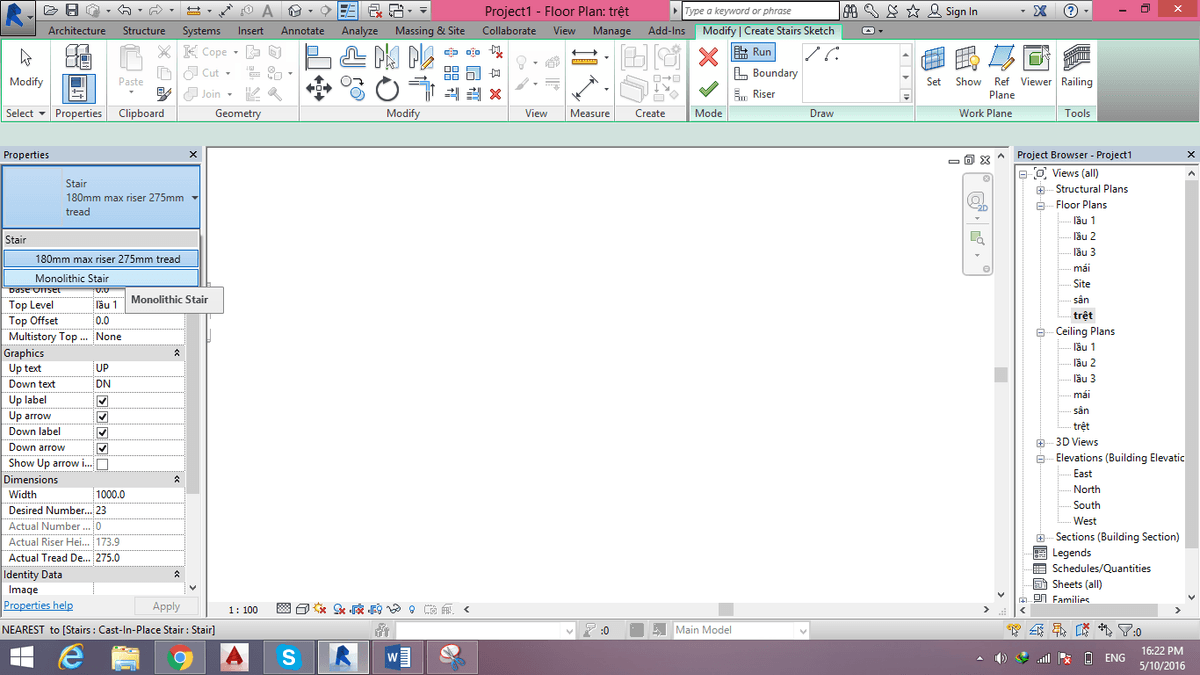1200x675 pixels.
Task: Select the Line draw tool
Action: (813, 53)
